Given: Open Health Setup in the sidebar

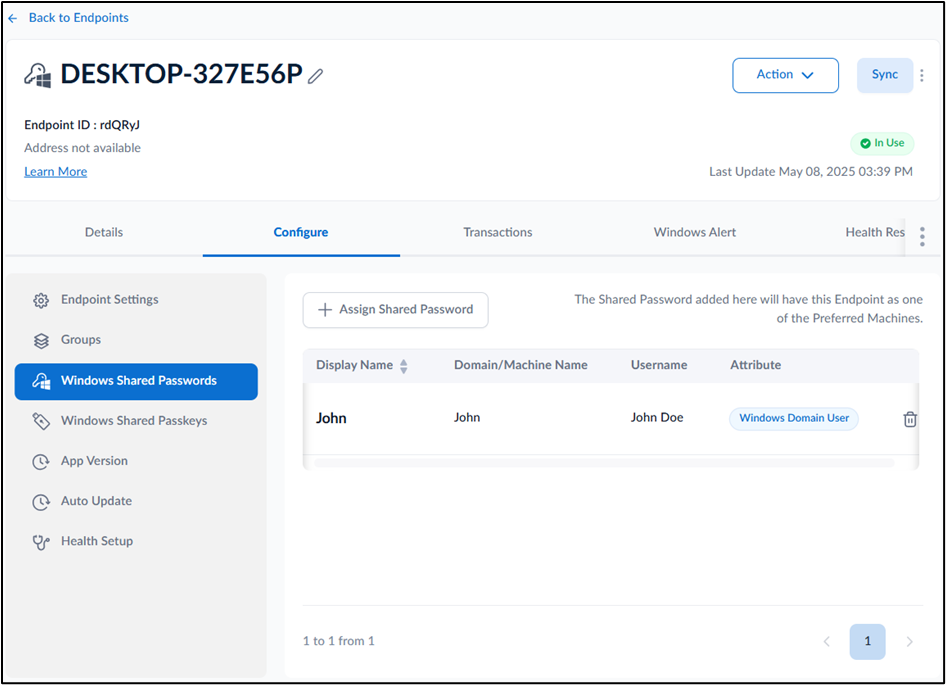Looking at the screenshot, I should pyautogui.click(x=136, y=542).
